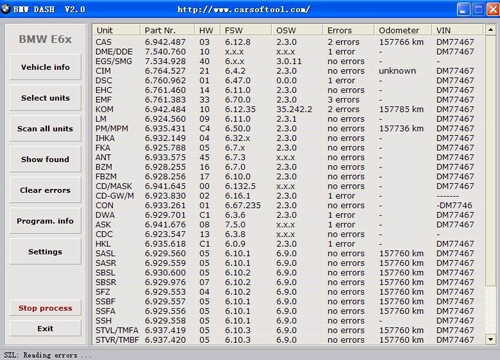Click the scrollbar down arrow
500x360 pixels.
pyautogui.click(x=490, y=340)
